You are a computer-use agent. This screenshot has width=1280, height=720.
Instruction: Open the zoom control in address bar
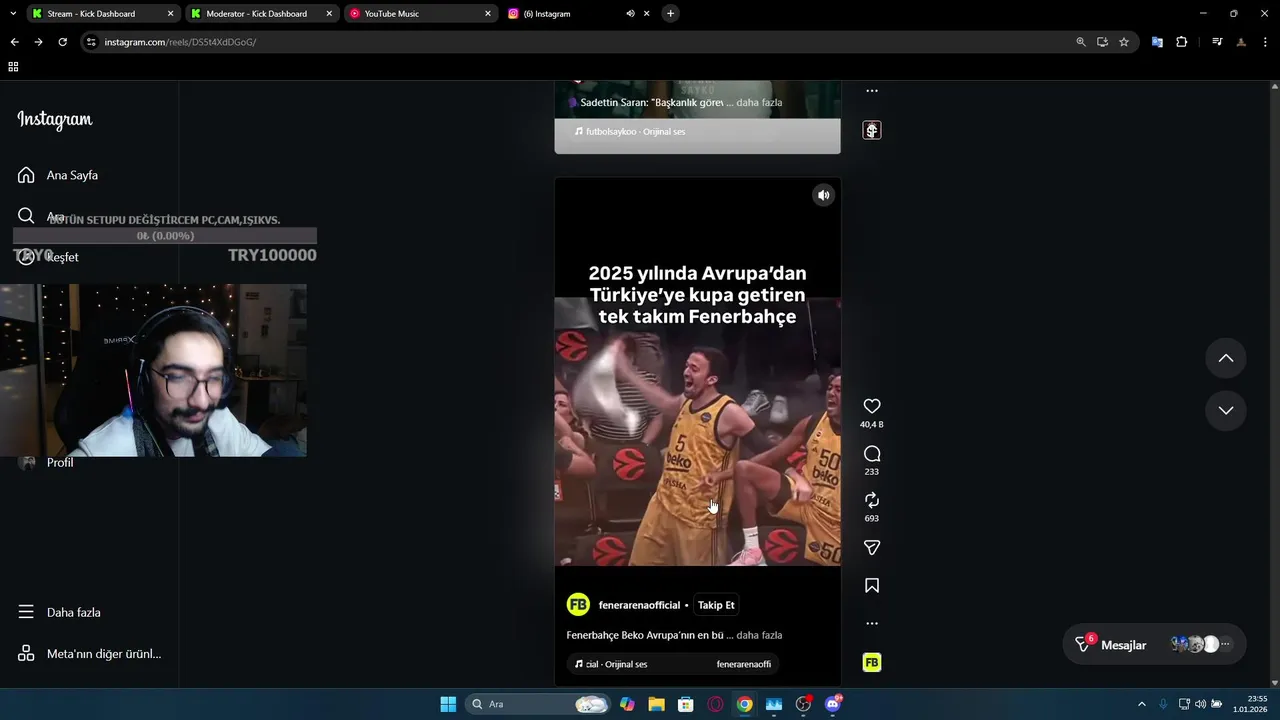click(1080, 42)
